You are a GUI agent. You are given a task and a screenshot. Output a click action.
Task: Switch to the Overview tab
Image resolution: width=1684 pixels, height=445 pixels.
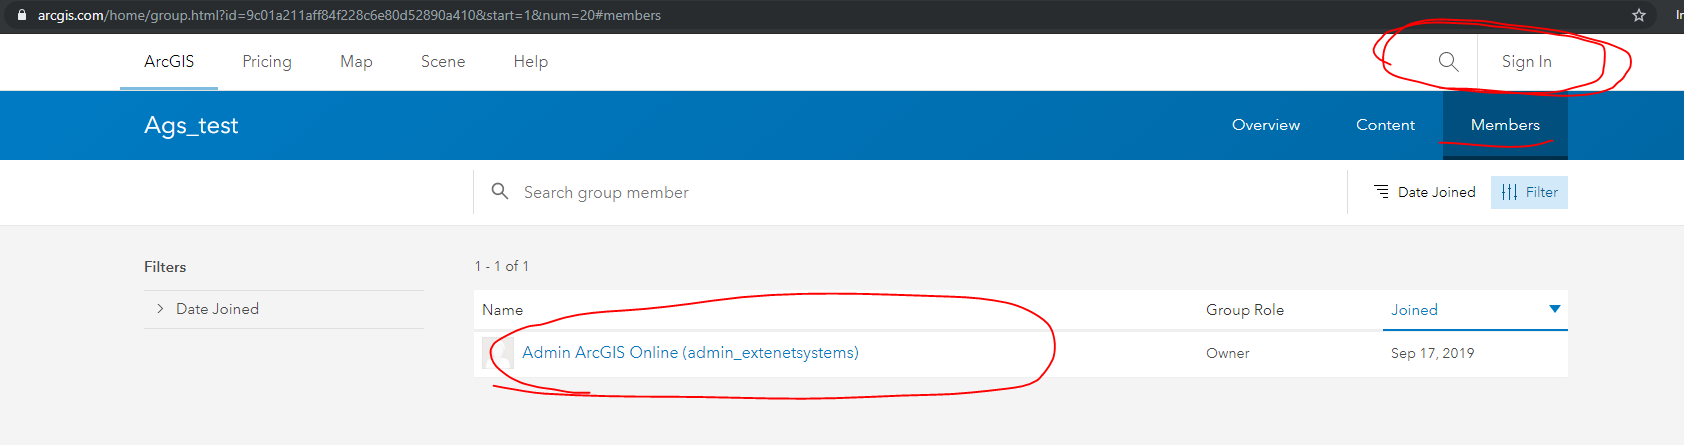coord(1266,125)
